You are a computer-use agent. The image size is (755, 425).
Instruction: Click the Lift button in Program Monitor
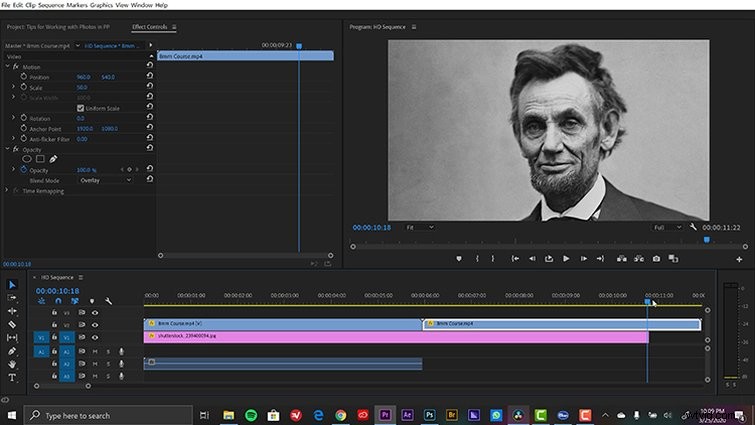click(x=622, y=258)
